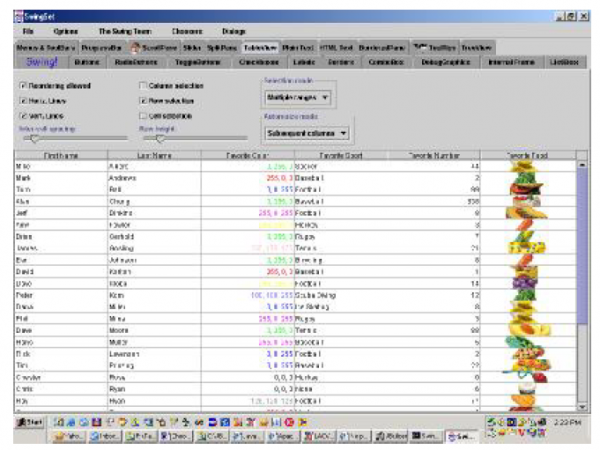The width and height of the screenshot is (600, 450).
Task: Click the Last Name column header
Action: pyautogui.click(x=154, y=156)
